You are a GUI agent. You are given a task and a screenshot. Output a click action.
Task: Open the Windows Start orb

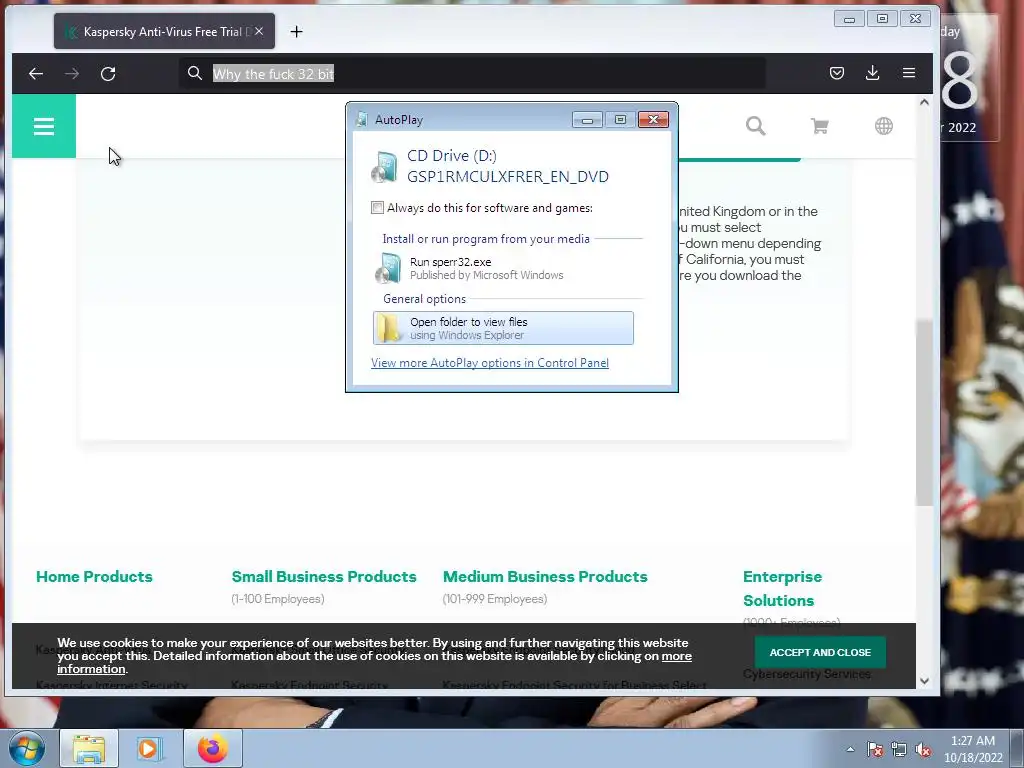(x=27, y=748)
